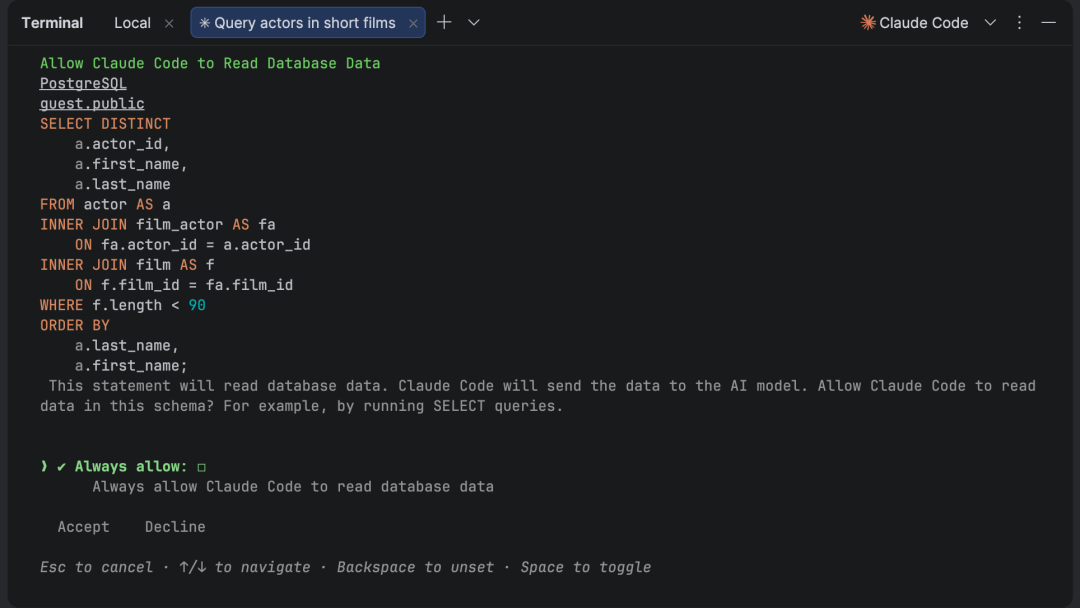Viewport: 1080px width, 608px height.
Task: Click the prompt arrow selector marker
Action: (x=44, y=466)
